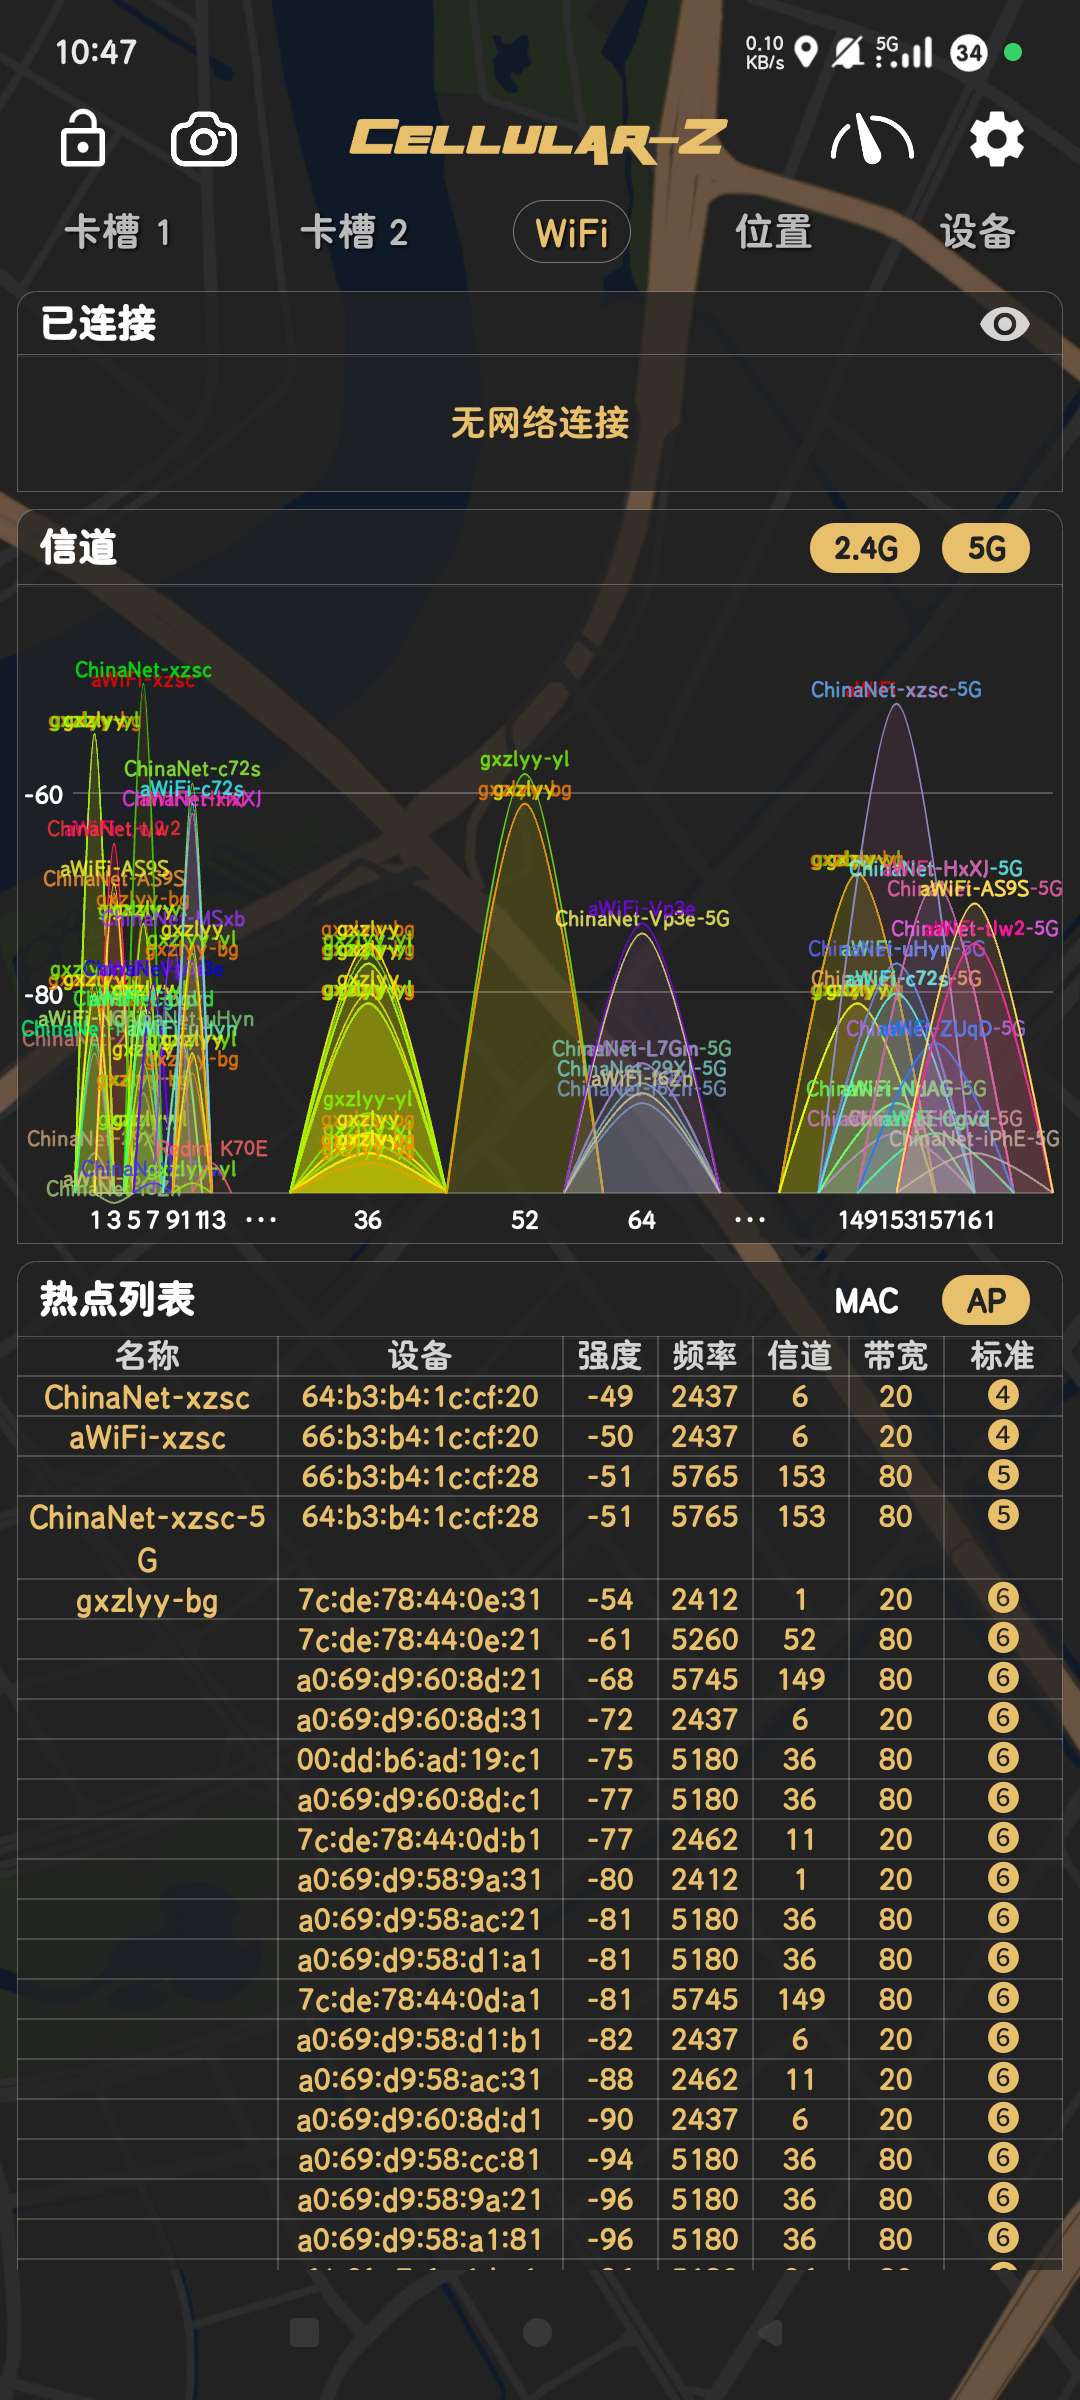Select the ChinaNet-xzsc-5G hotspot name
Viewport: 1080px width, 2400px height.
(x=147, y=1538)
